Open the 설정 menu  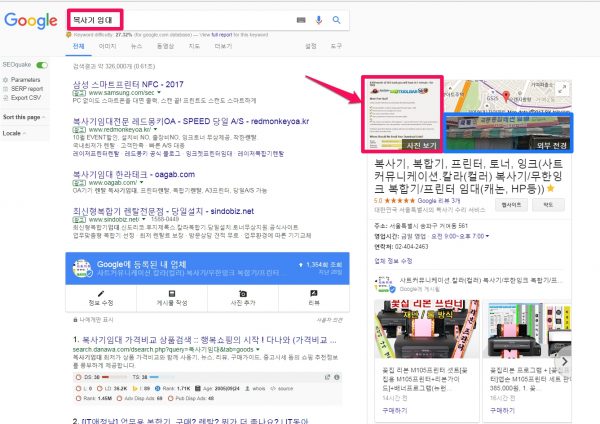pos(311,46)
